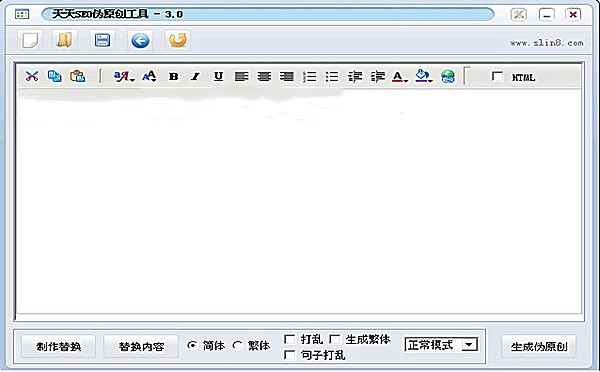The height and width of the screenshot is (372, 600).
Task: Insert hyperlink with the globe icon
Action: tap(447, 77)
